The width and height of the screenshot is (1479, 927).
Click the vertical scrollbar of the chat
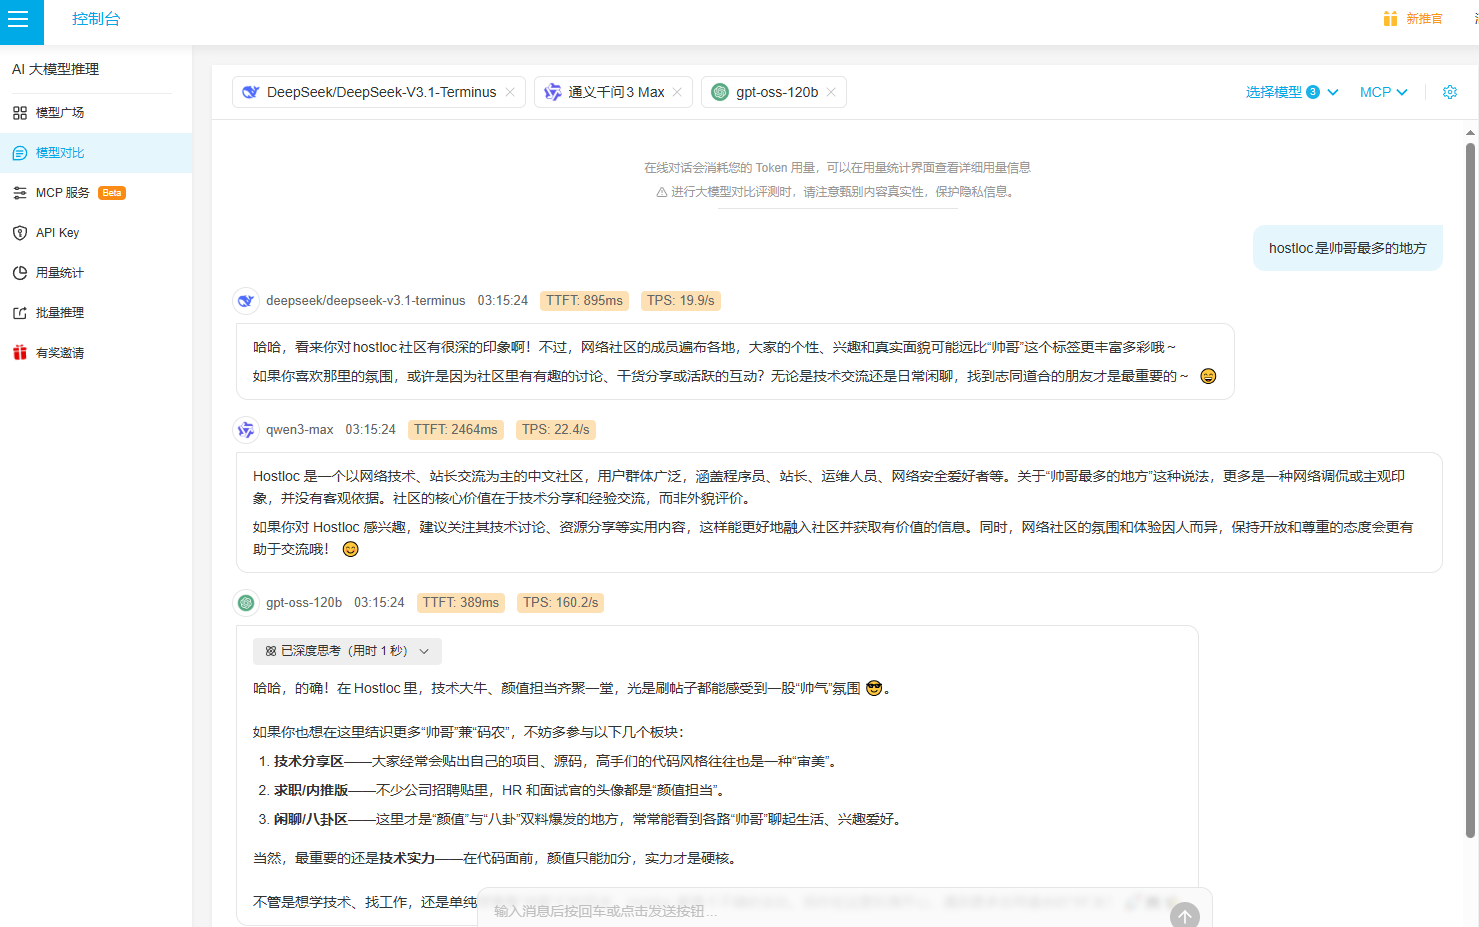click(x=1470, y=490)
